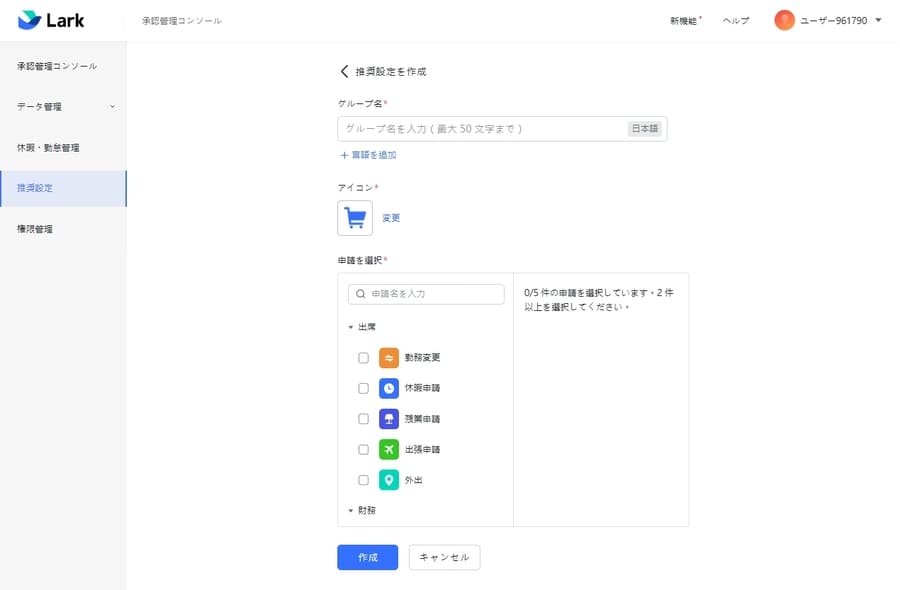The height and width of the screenshot is (590, 900).
Task: Click the 言語を追加 link
Action: 369,156
